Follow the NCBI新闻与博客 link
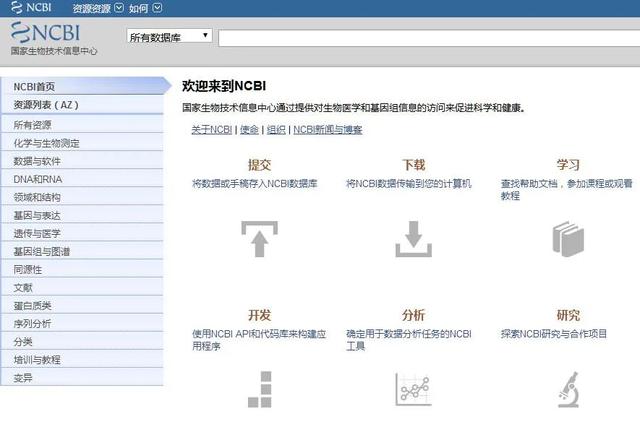This screenshot has height=427, width=640. 328,130
